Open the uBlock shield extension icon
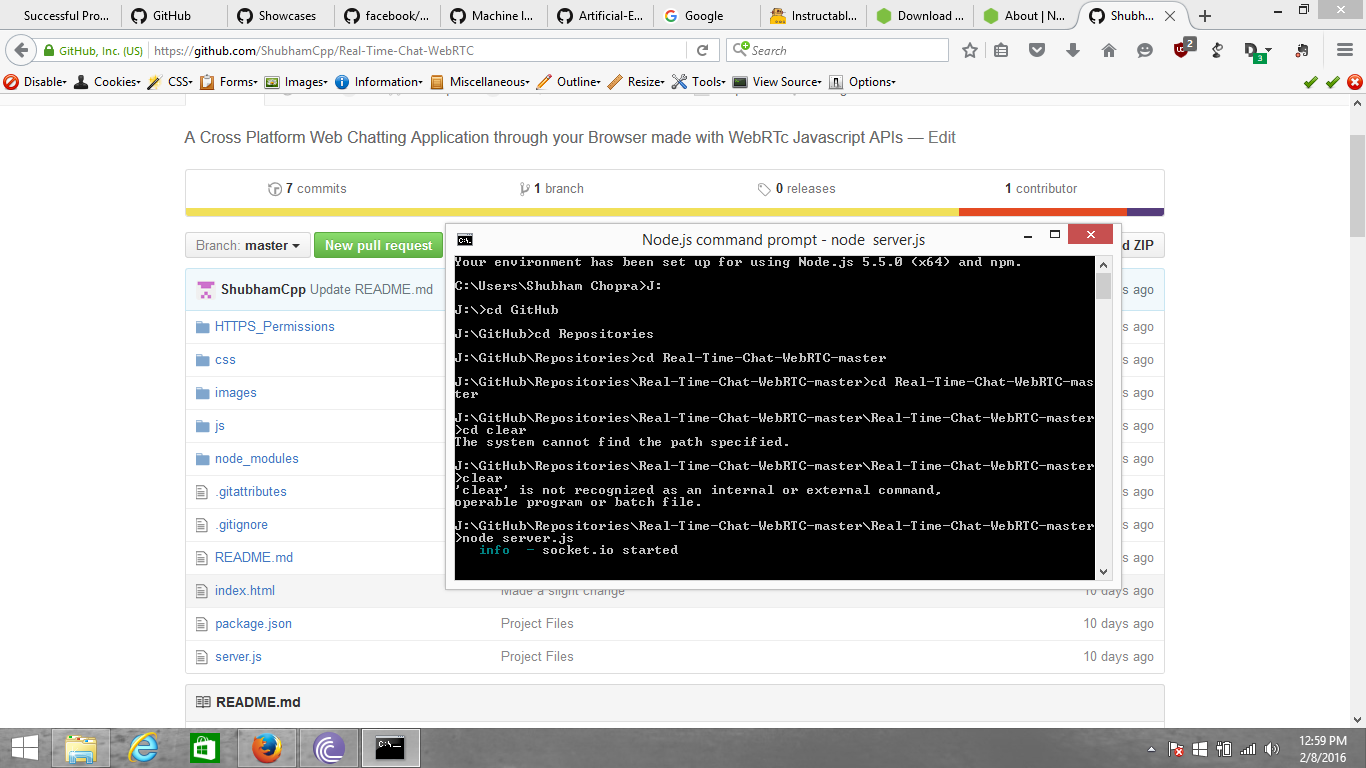The image size is (1366, 768). tap(1182, 49)
